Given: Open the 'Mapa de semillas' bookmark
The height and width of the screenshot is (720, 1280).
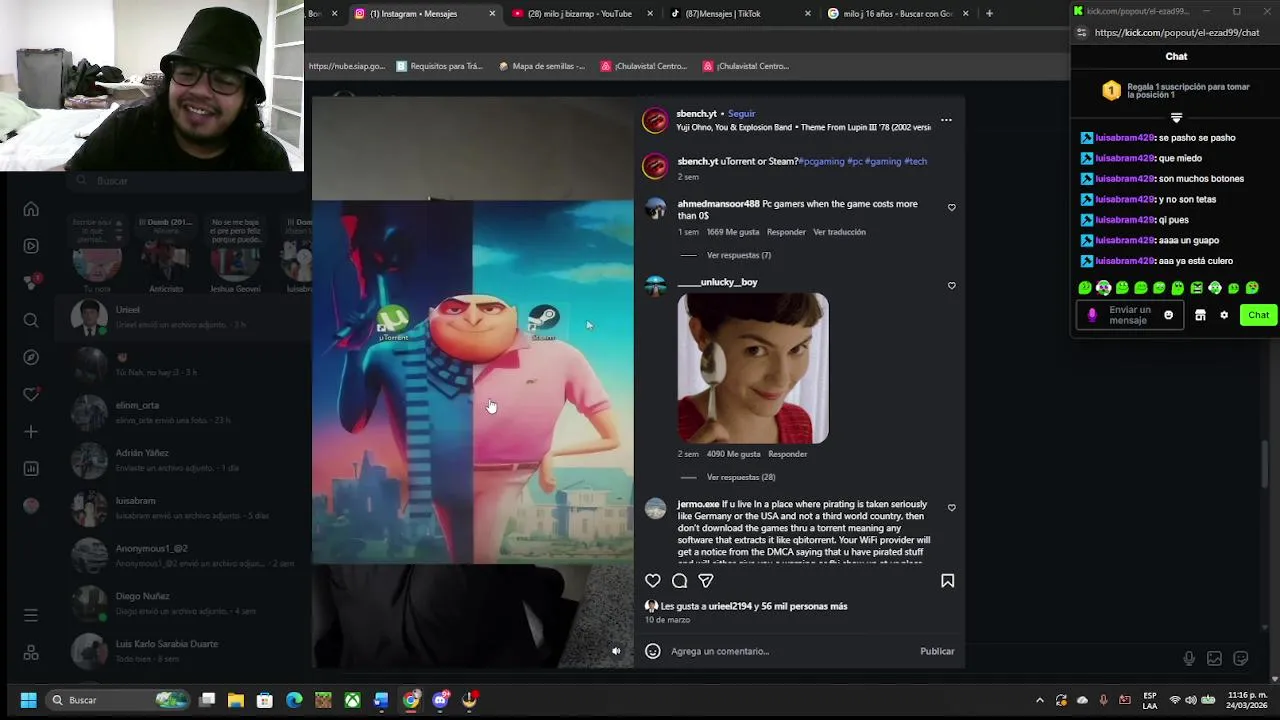Looking at the screenshot, I should pos(541,66).
